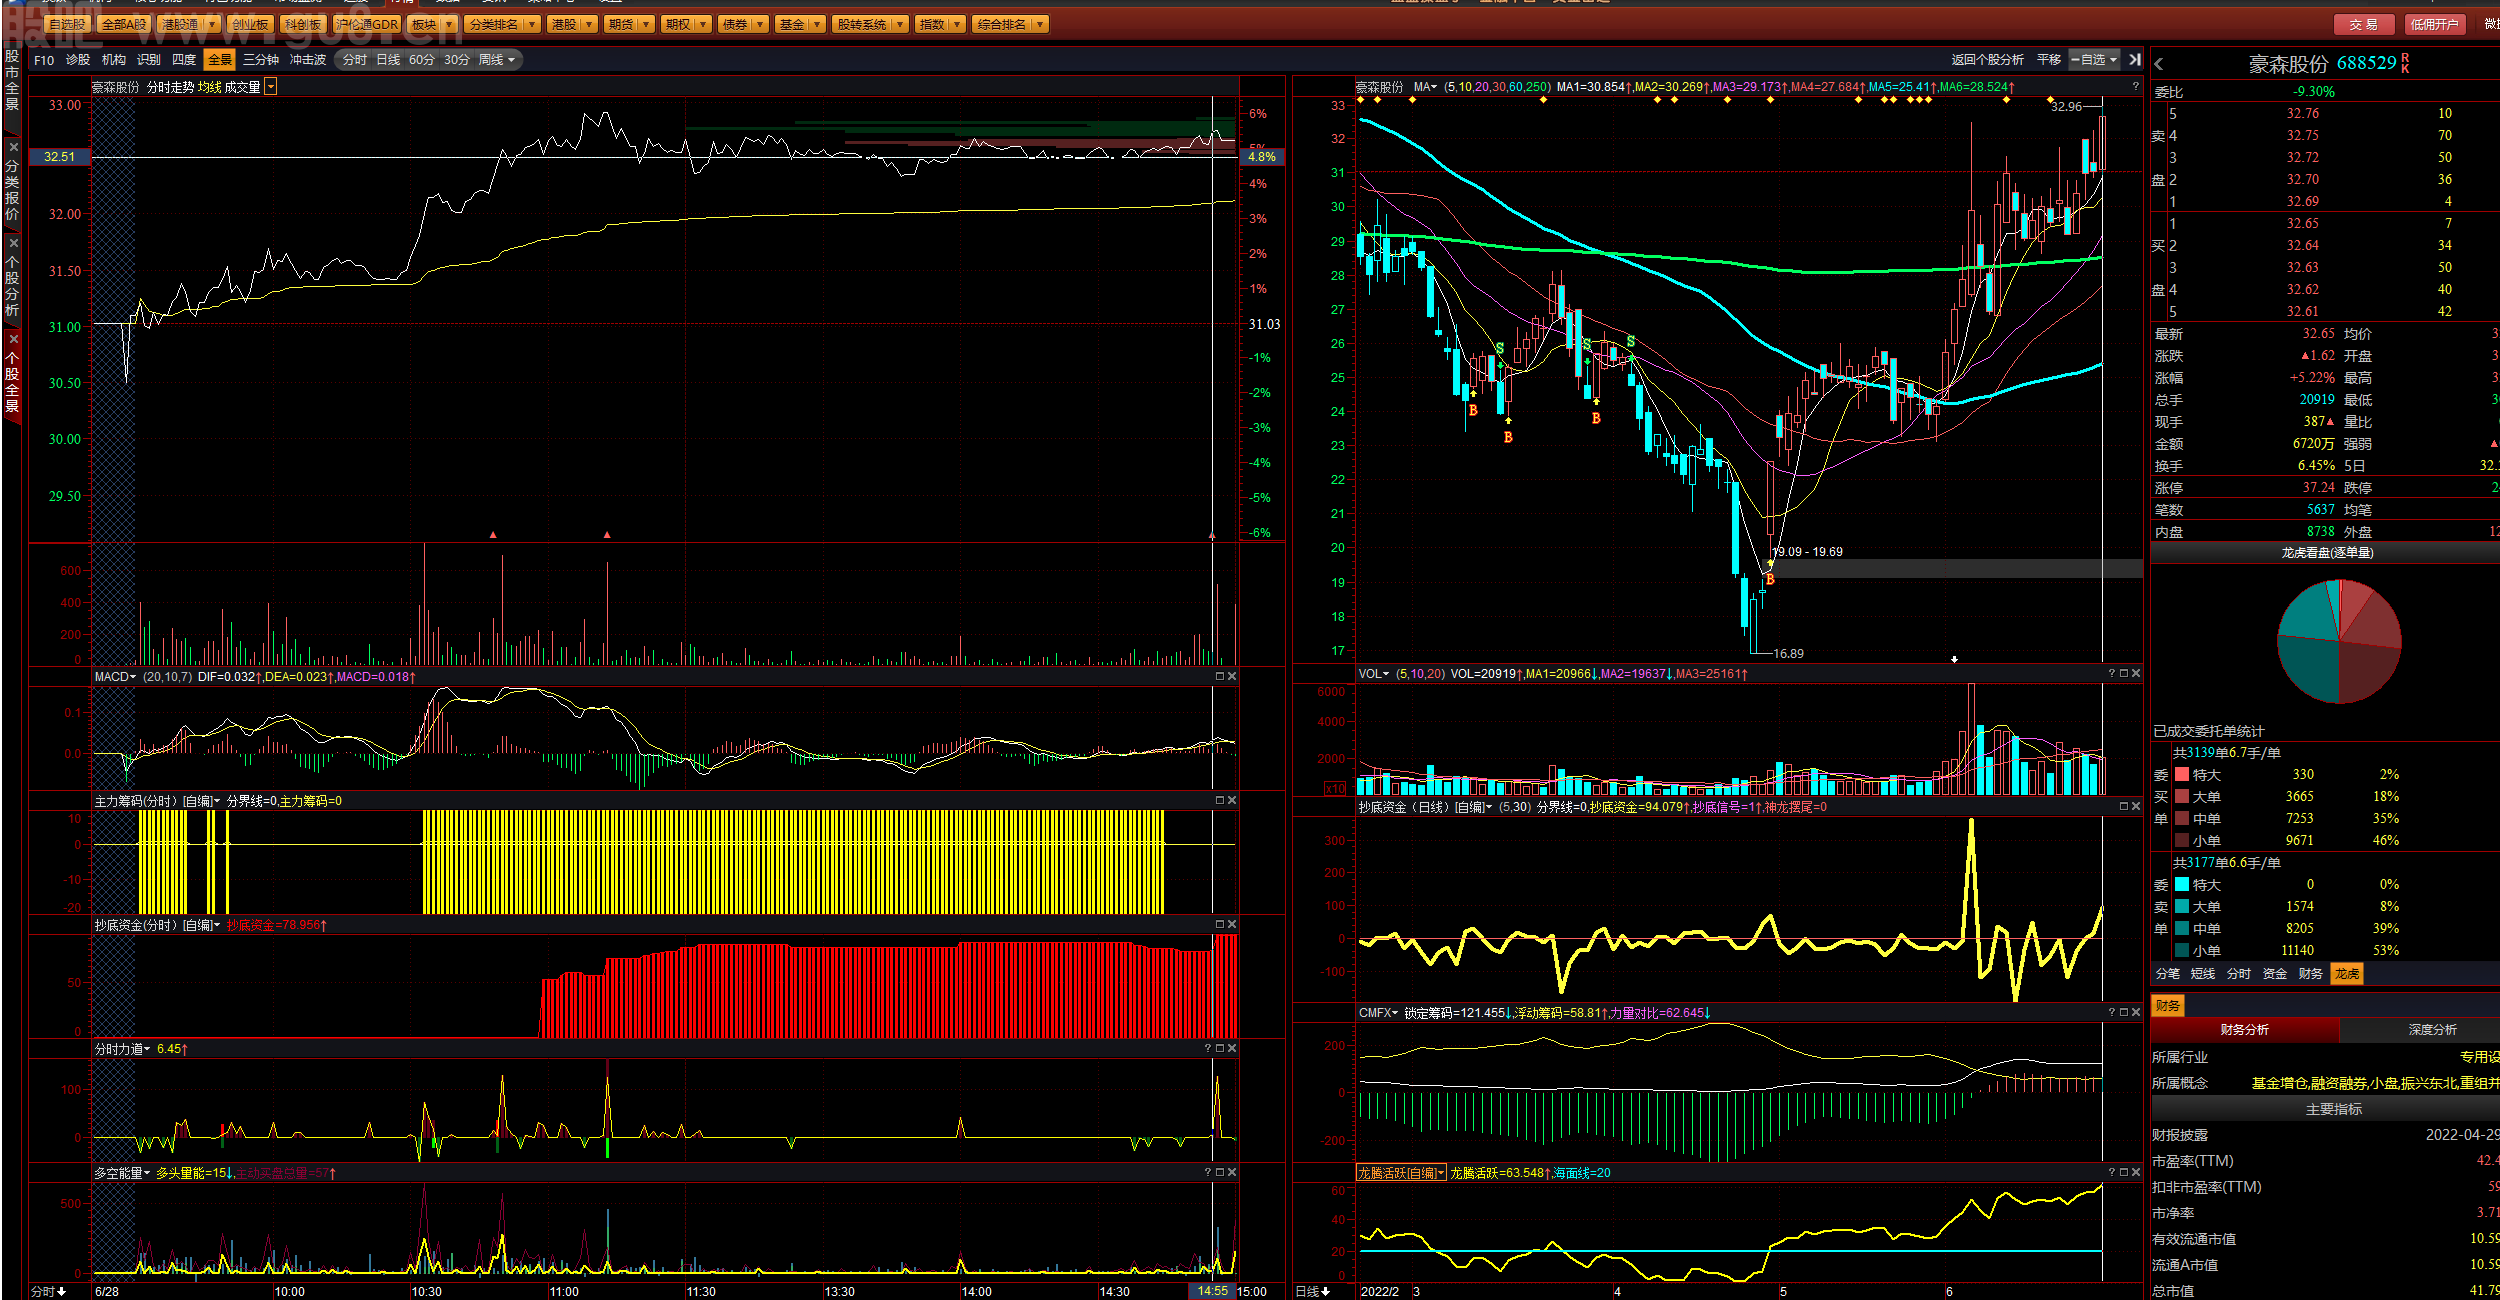Click the 沪伦通GDR button

coord(367,24)
